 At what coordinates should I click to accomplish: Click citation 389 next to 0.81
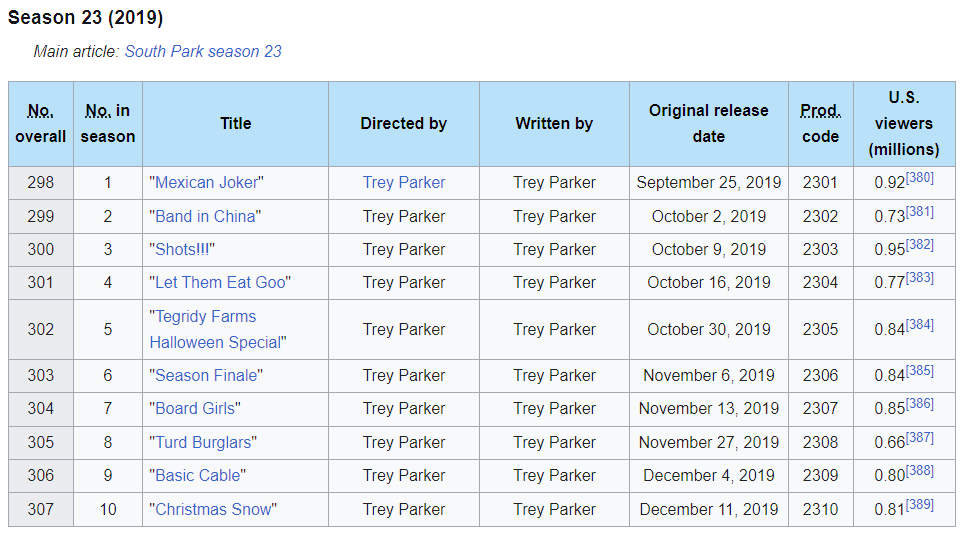click(919, 505)
